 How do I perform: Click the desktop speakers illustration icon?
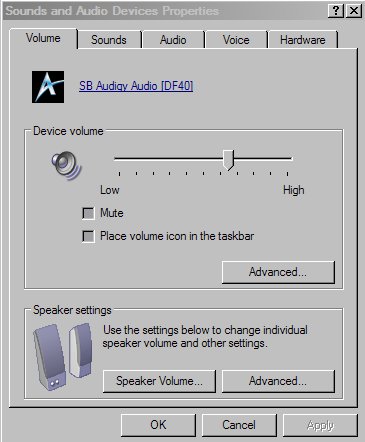[63, 357]
